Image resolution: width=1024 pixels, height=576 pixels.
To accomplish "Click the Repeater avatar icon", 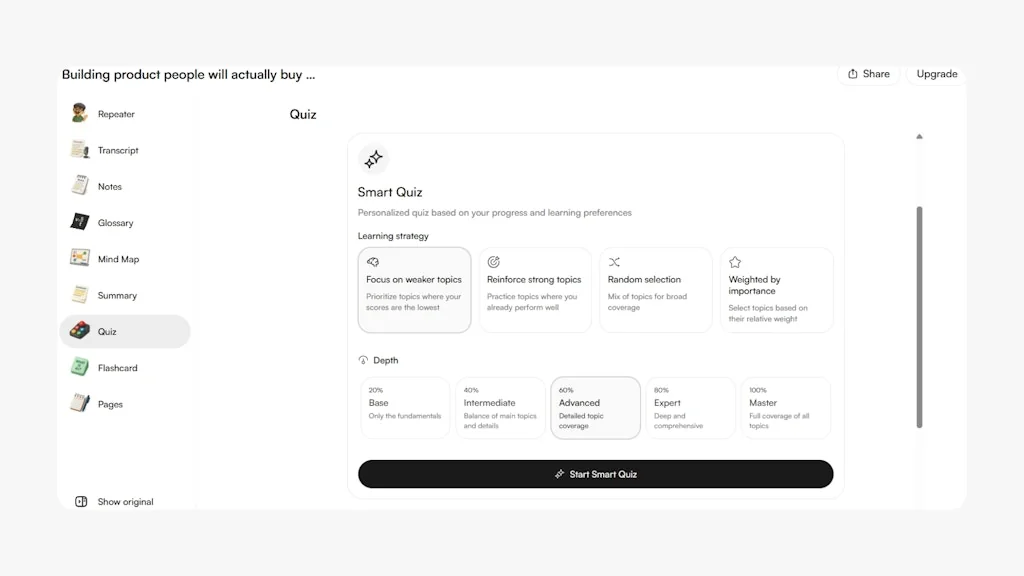I will pos(79,113).
